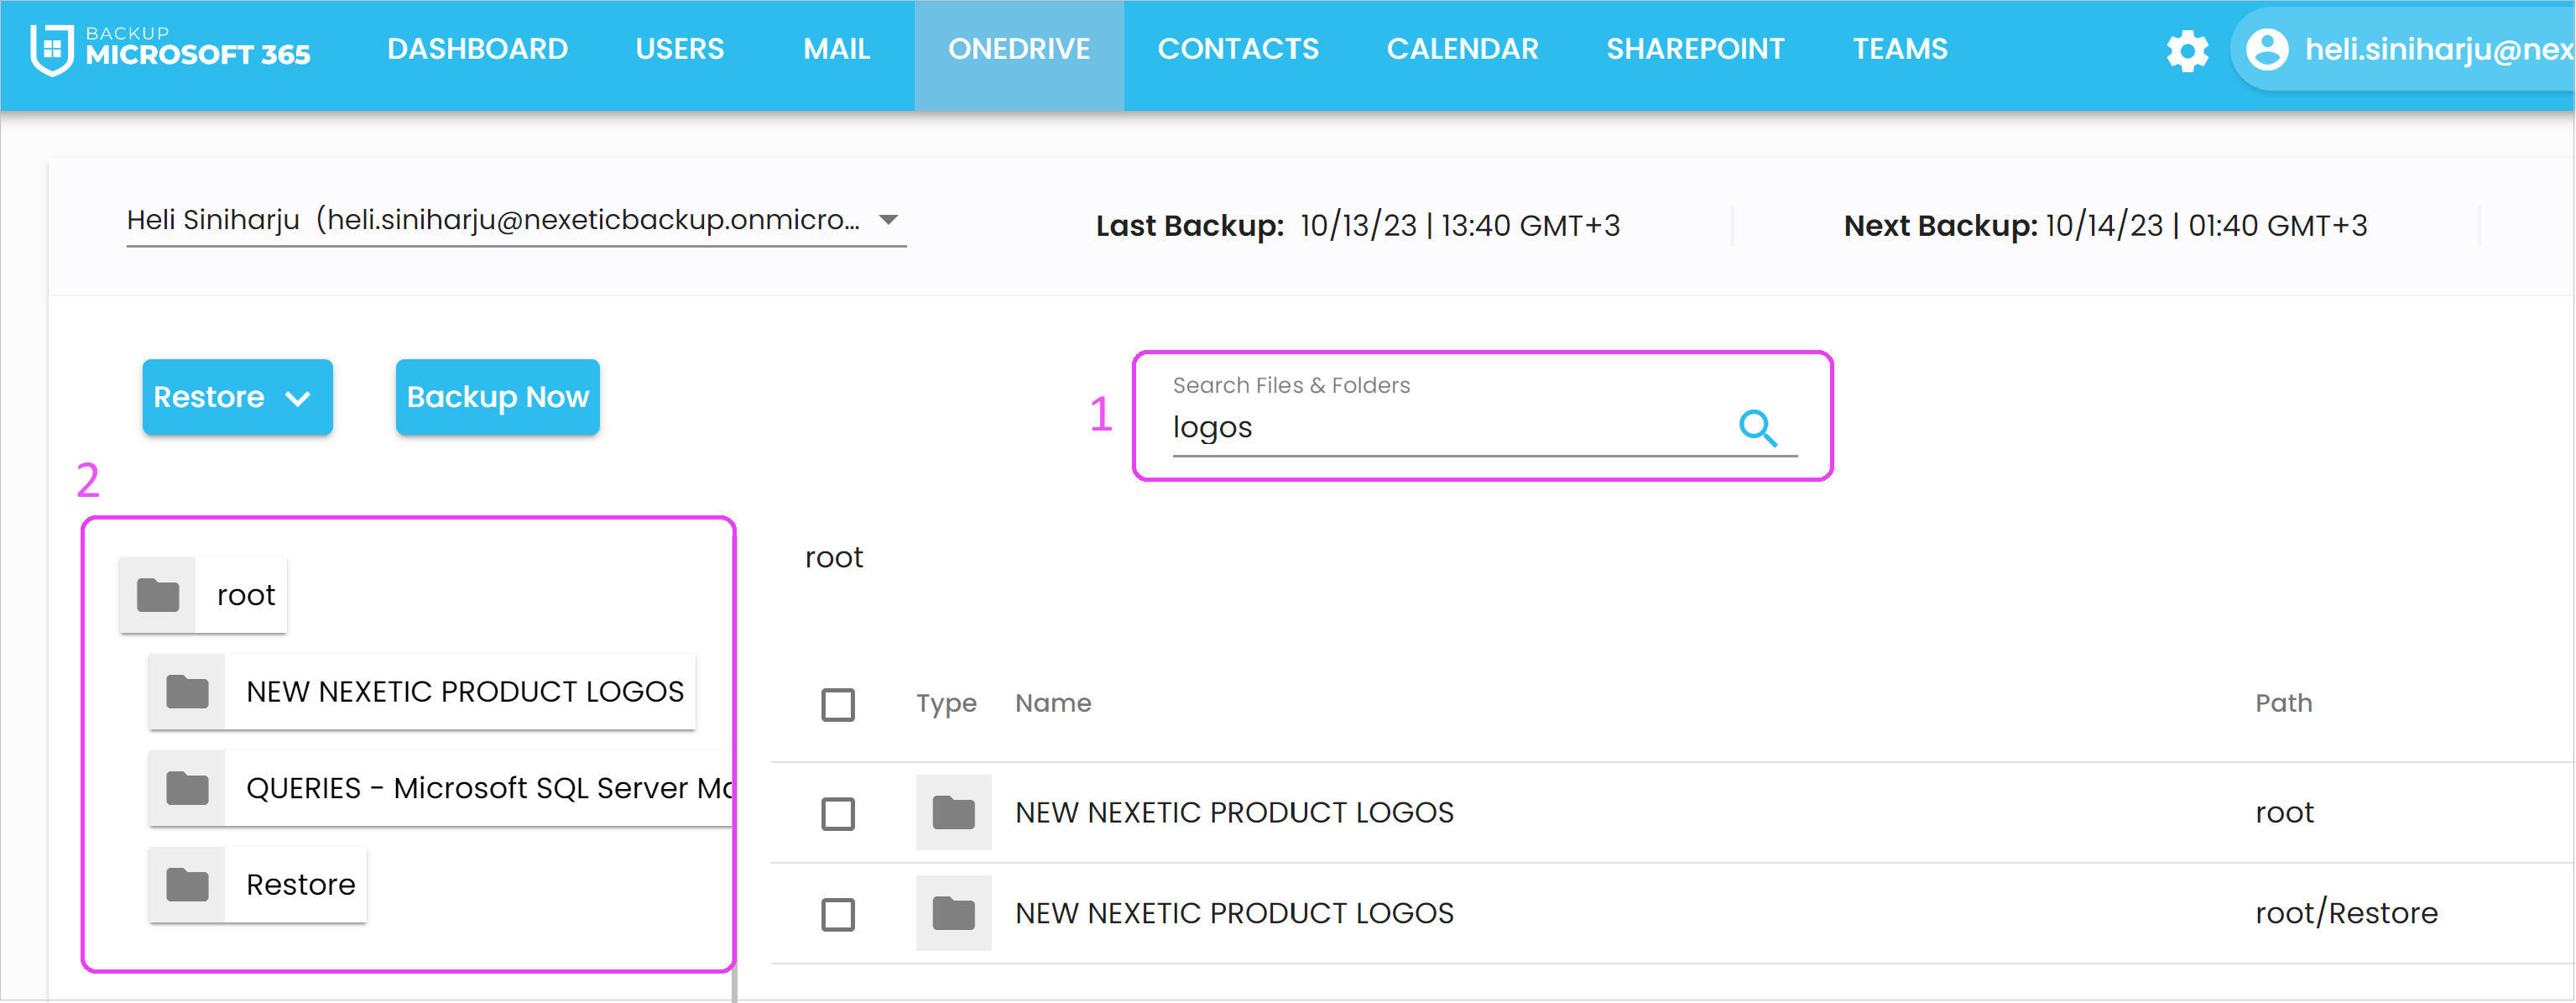
Task: Click the Last Backup timestamp text
Action: pyautogui.click(x=1459, y=226)
